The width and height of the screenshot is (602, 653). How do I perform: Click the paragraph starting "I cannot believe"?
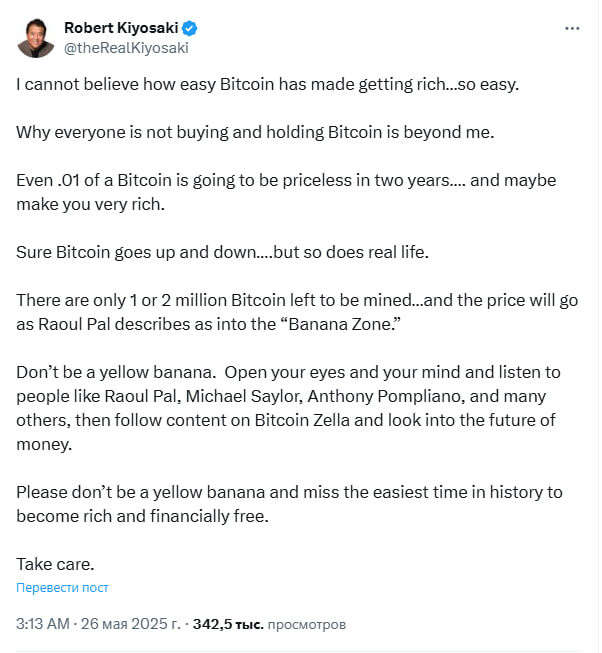click(269, 84)
